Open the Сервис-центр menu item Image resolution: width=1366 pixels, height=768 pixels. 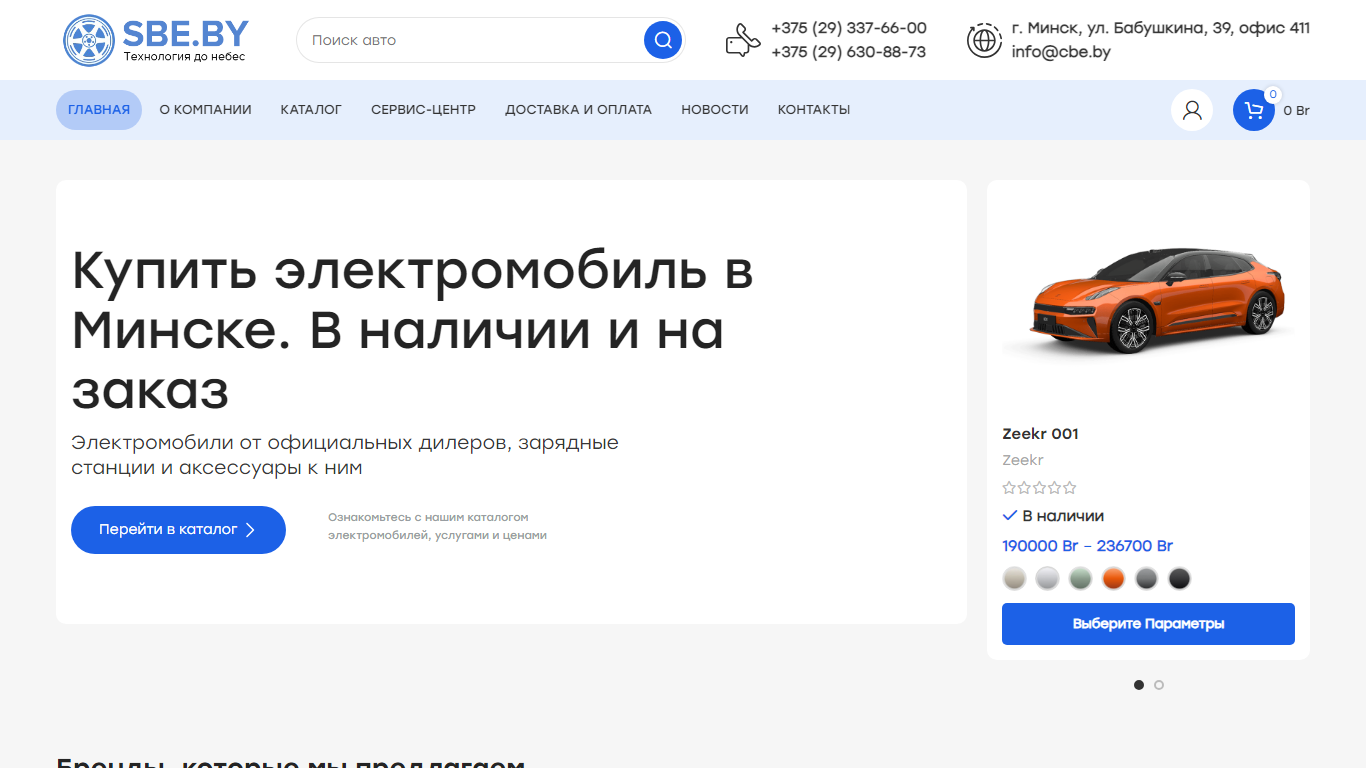coord(423,110)
